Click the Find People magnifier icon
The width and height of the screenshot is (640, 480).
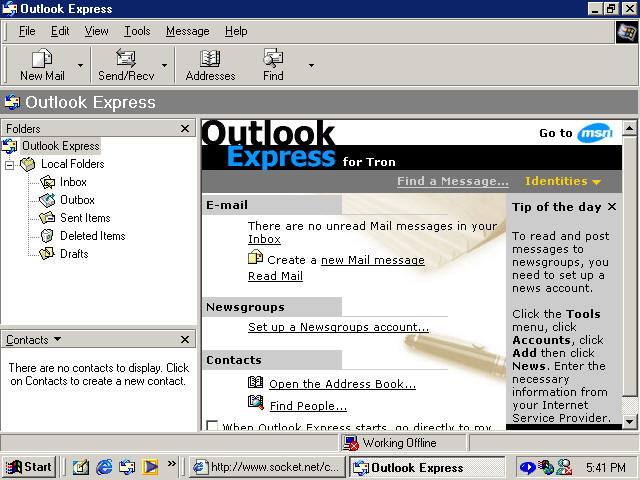pyautogui.click(x=256, y=403)
